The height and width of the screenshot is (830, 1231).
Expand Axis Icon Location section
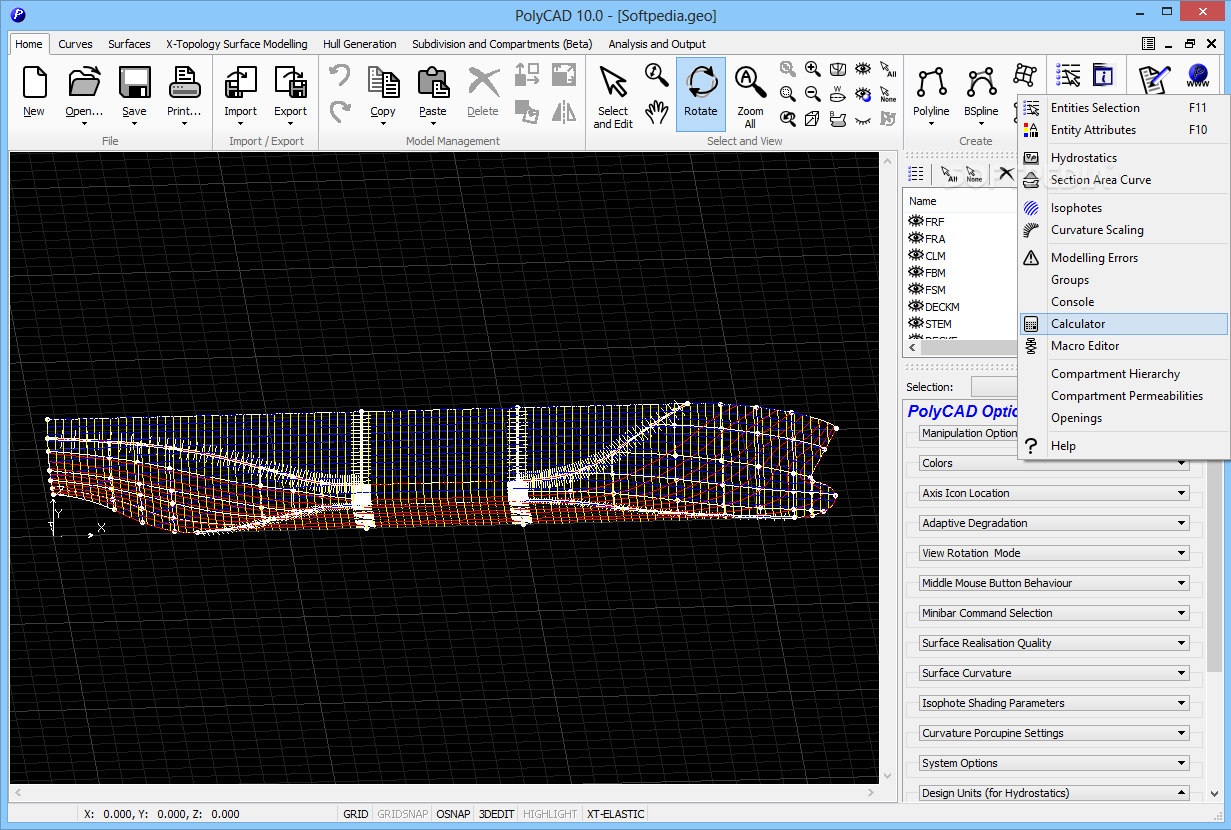pyautogui.click(x=1054, y=493)
